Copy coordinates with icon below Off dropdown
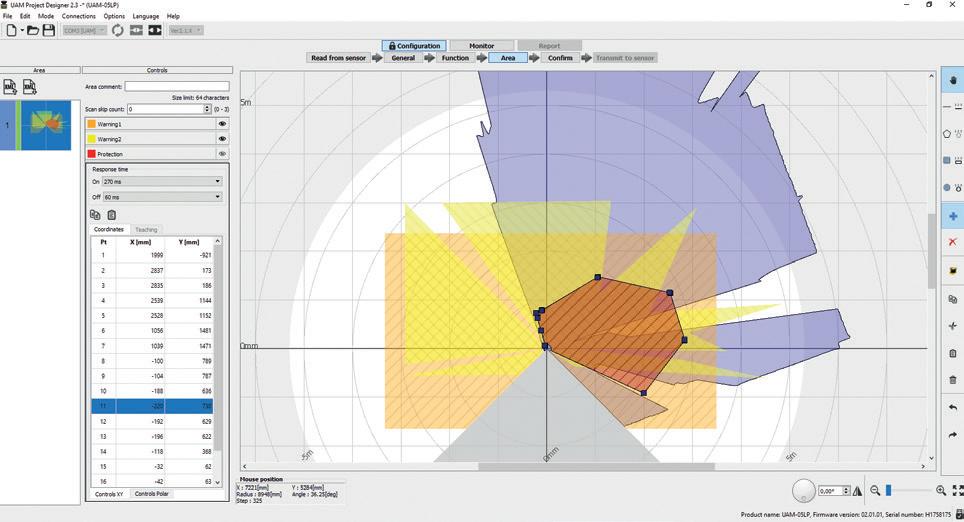Image resolution: width=964 pixels, height=522 pixels. coord(95,215)
